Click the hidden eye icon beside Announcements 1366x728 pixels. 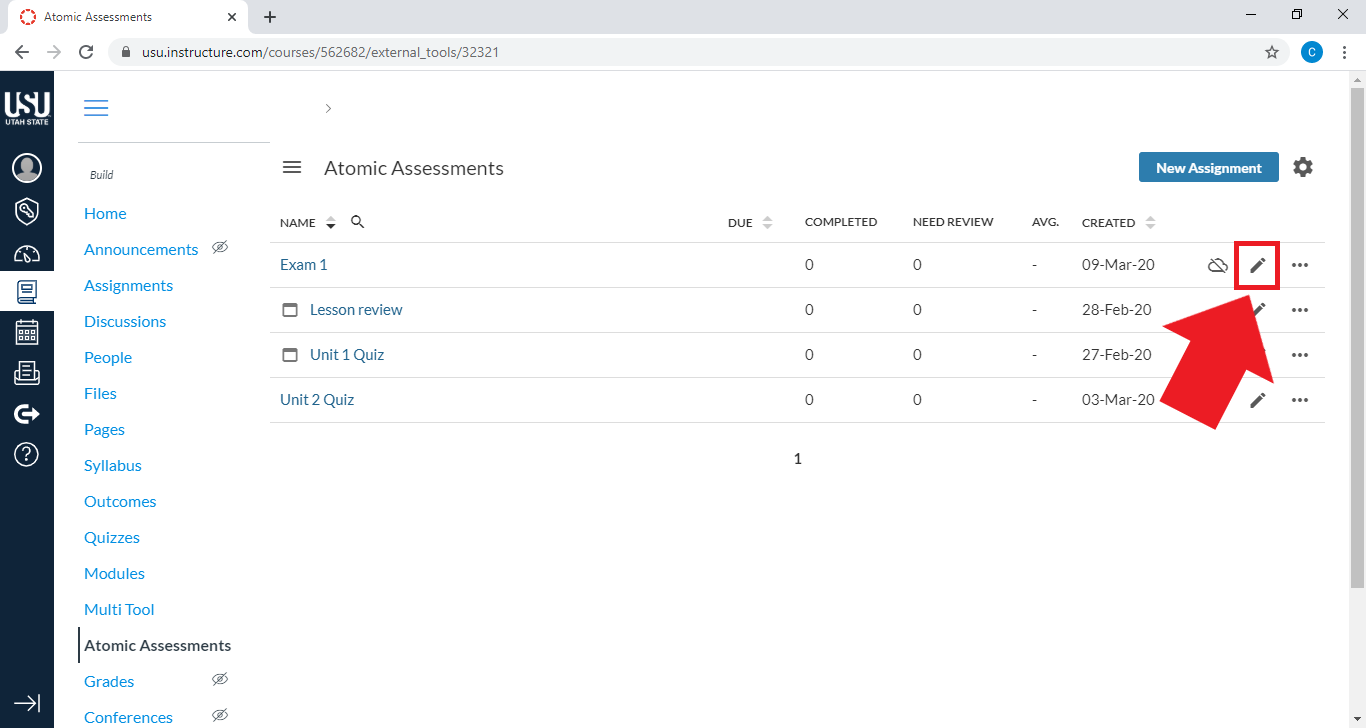click(220, 247)
